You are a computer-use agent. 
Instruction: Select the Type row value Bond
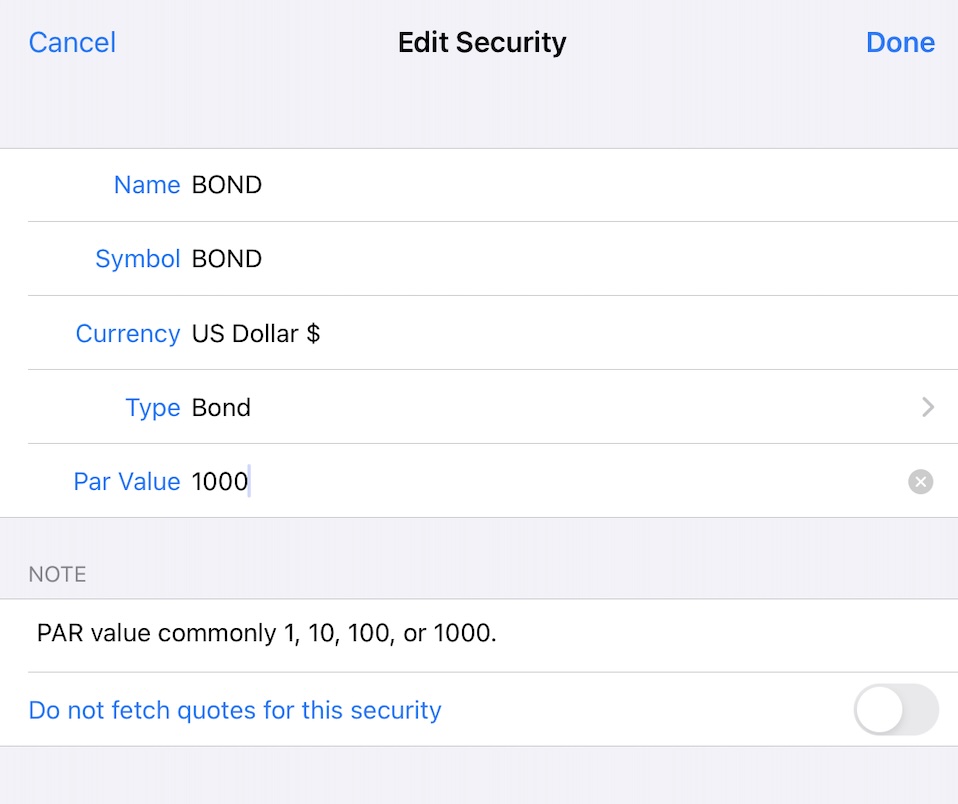[x=221, y=408]
